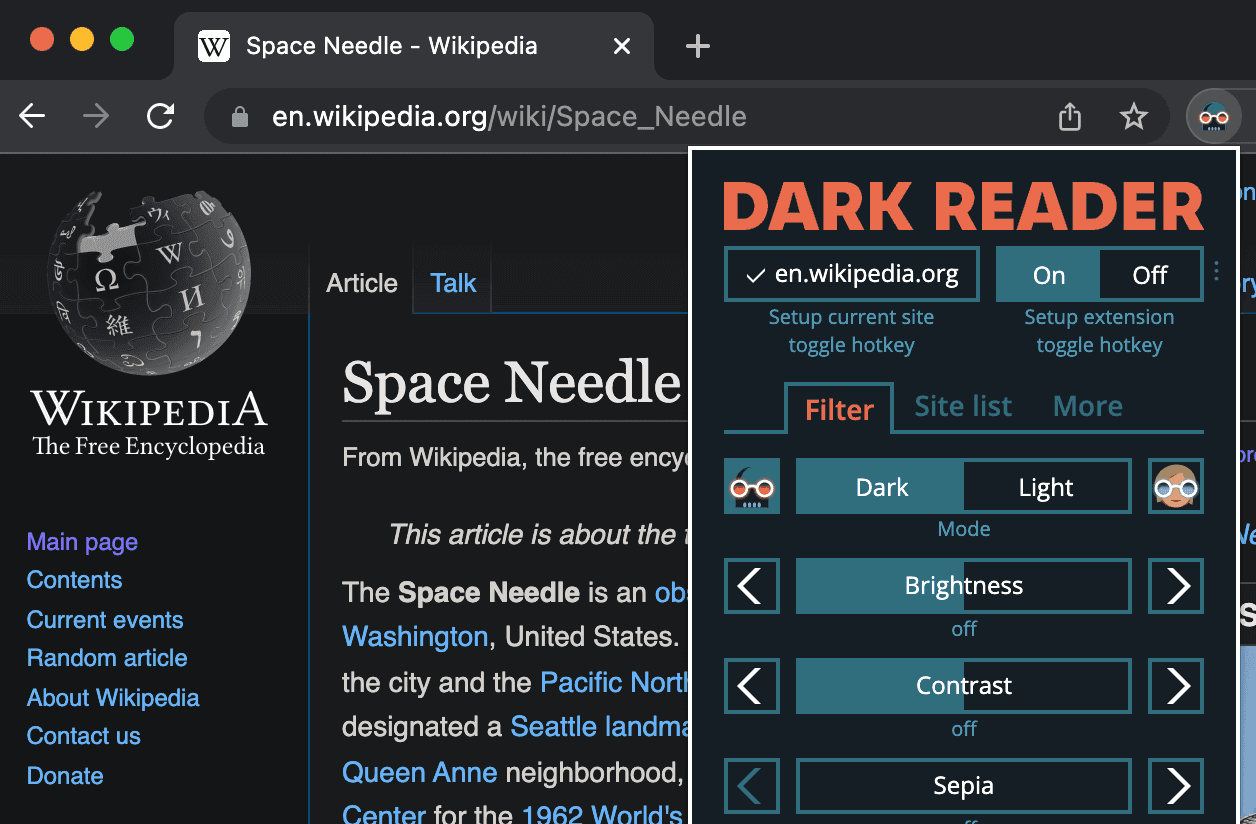This screenshot has width=1256, height=824.
Task: Click the dark-mode mascot icon beside Mode
Action: tap(752, 486)
